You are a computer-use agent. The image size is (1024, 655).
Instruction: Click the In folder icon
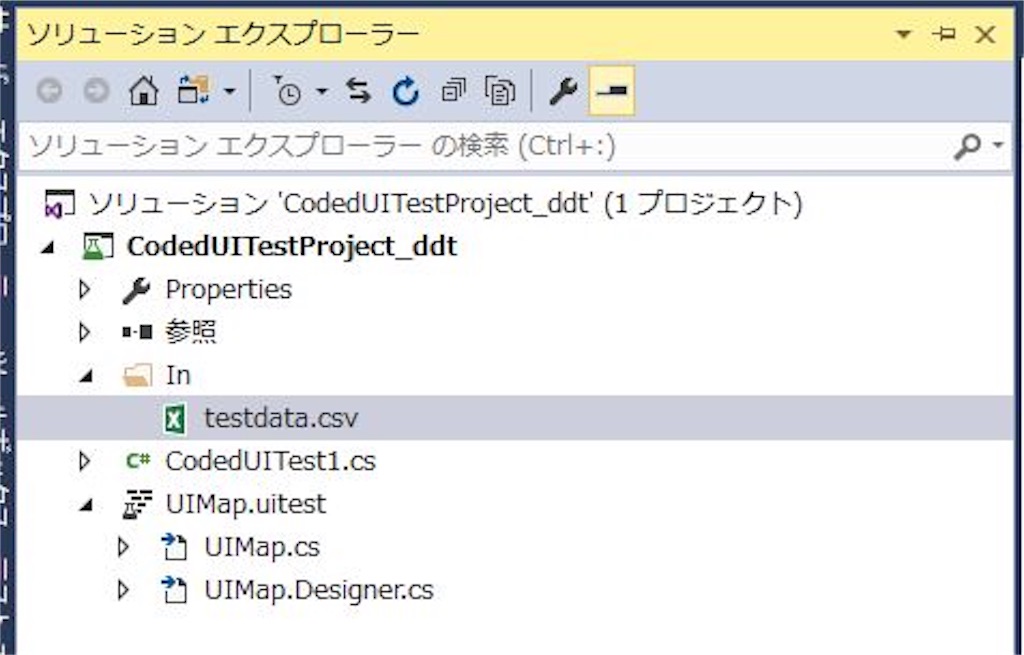(x=137, y=375)
